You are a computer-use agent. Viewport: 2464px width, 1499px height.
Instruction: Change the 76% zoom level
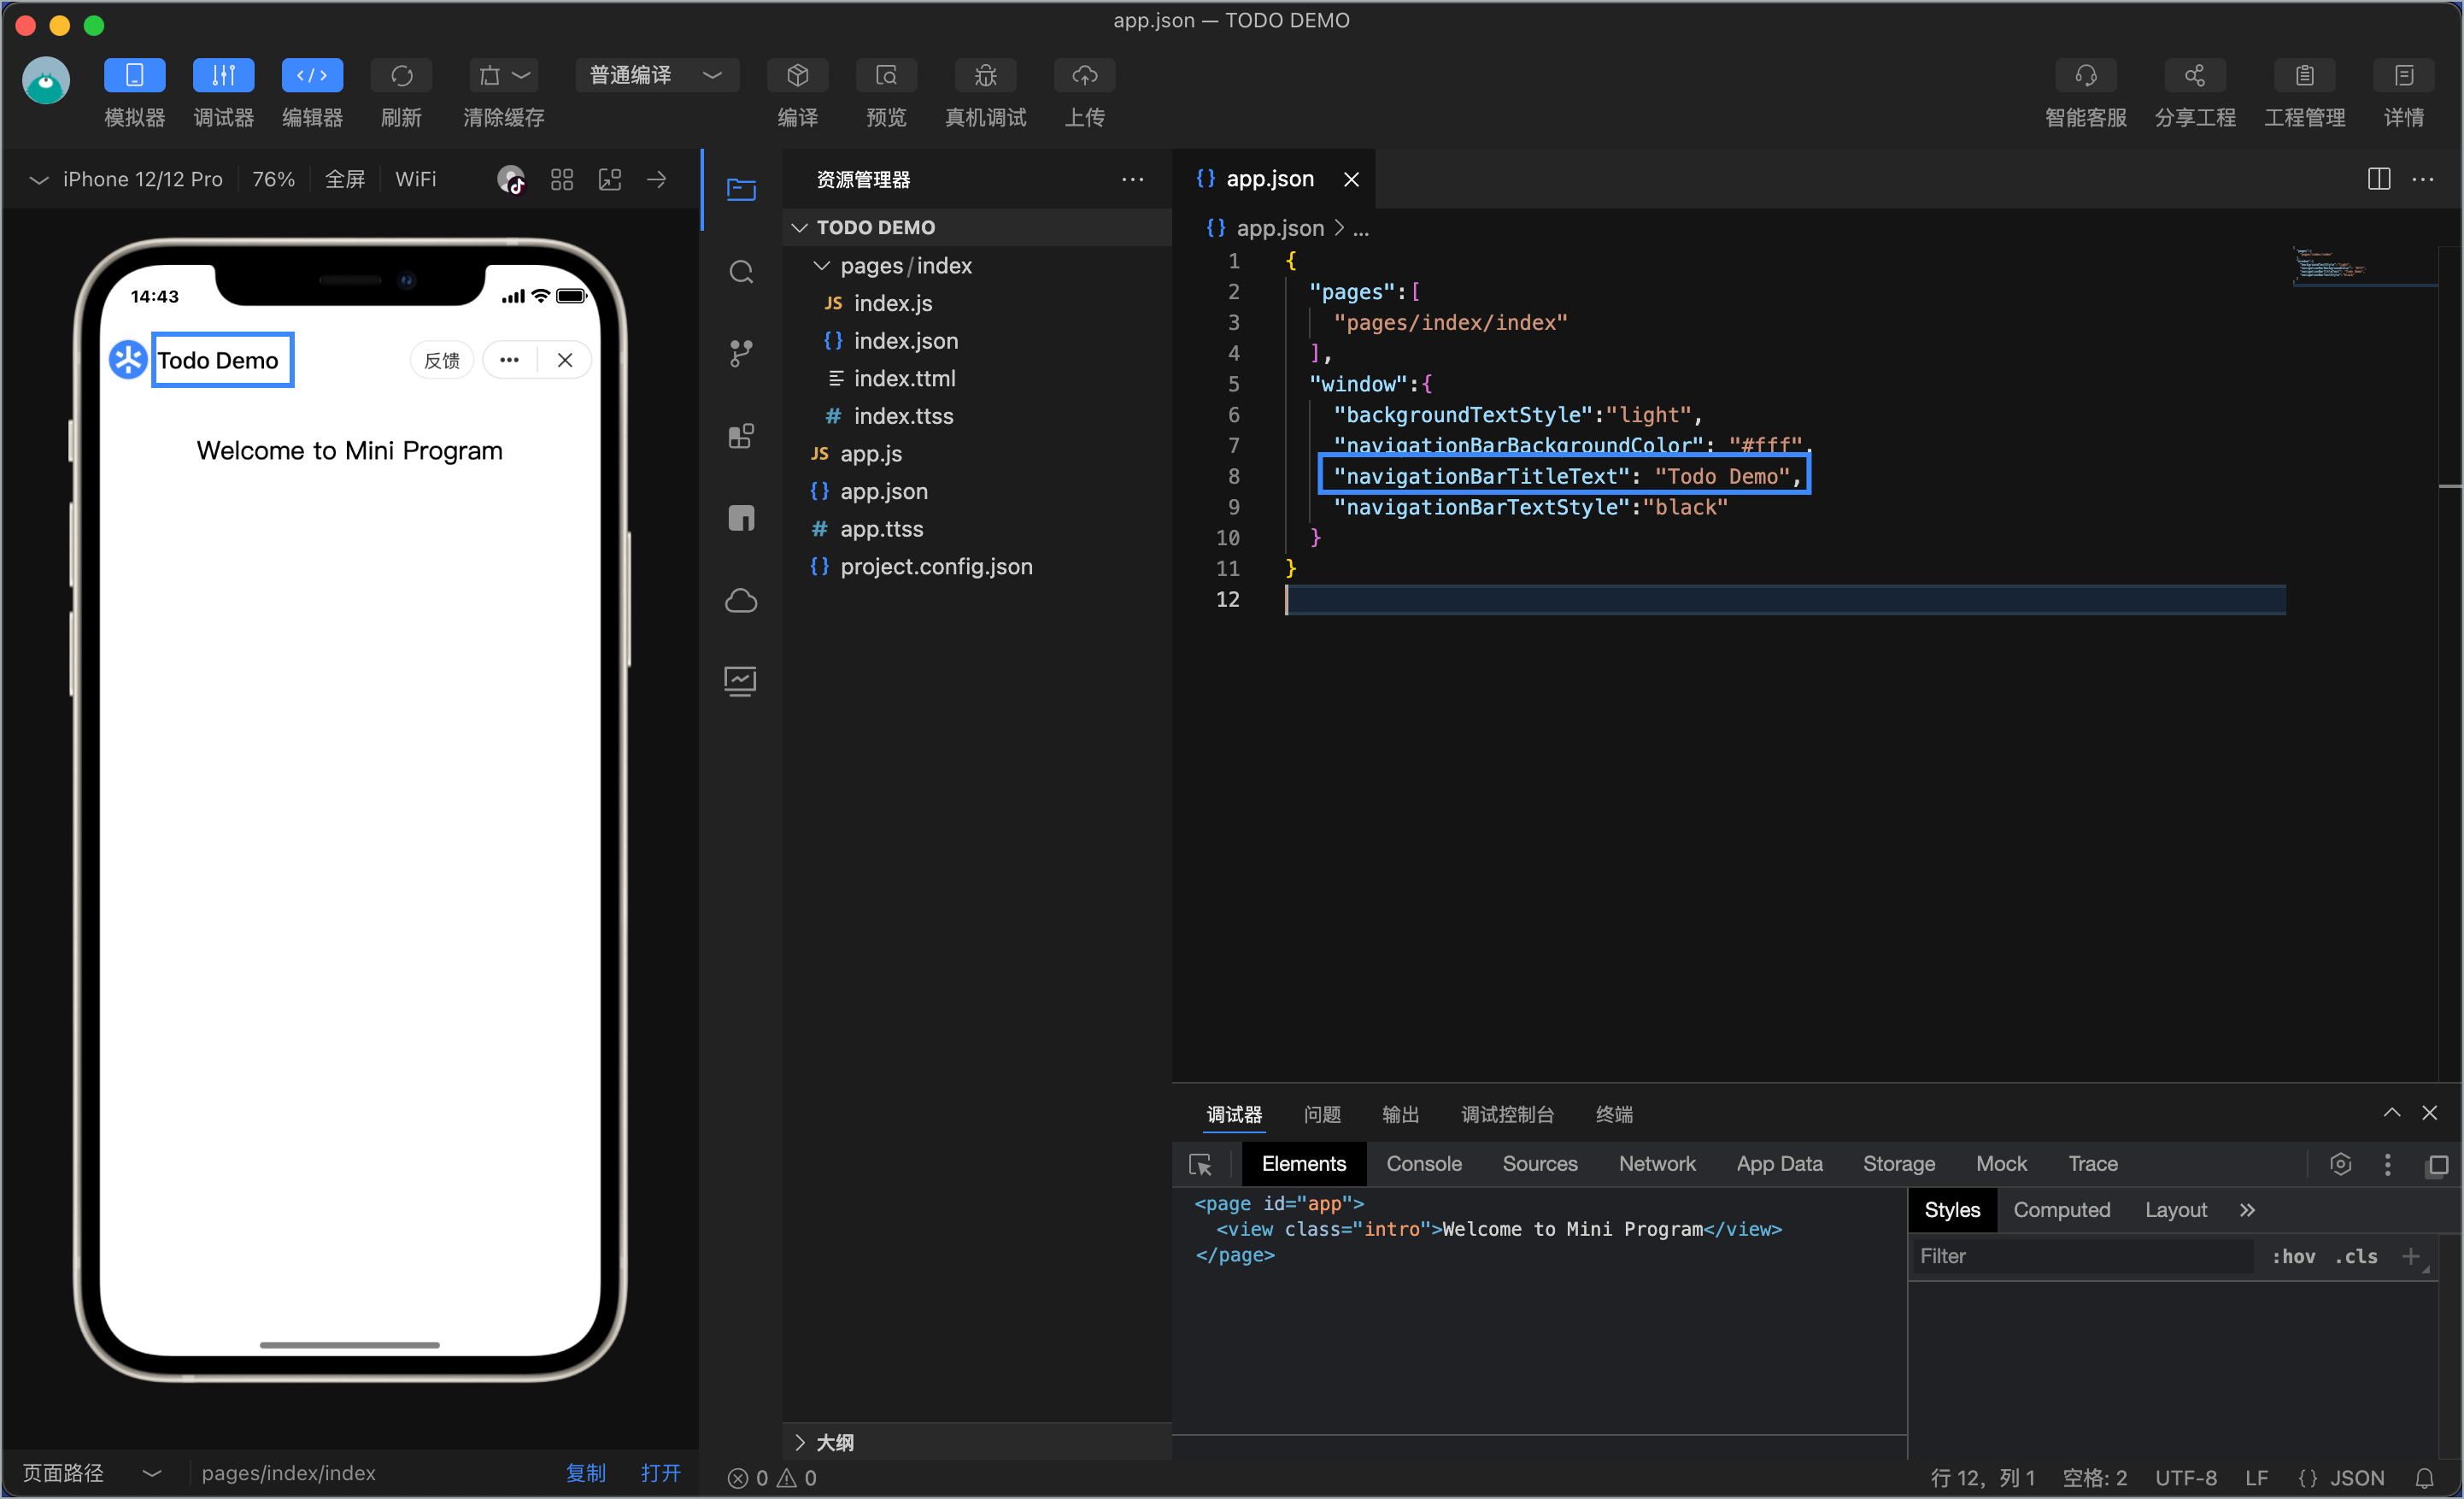[x=273, y=179]
